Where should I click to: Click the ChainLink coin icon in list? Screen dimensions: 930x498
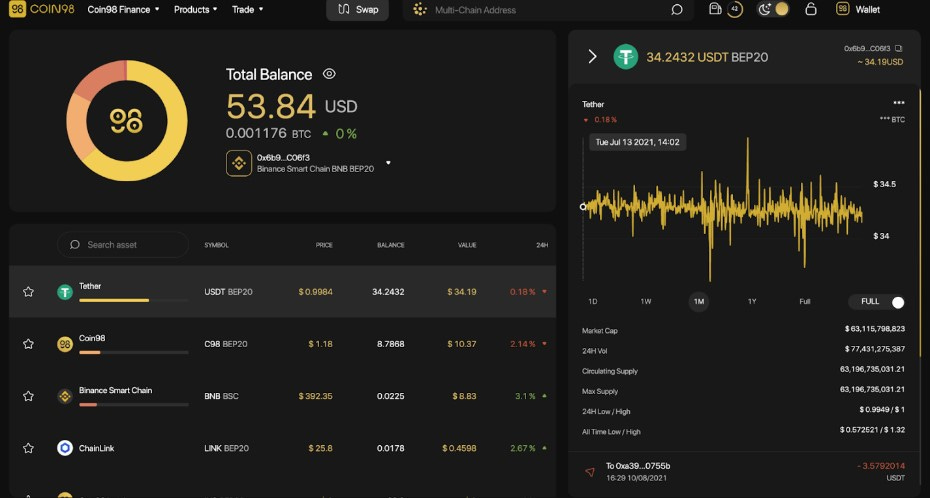pyautogui.click(x=65, y=448)
